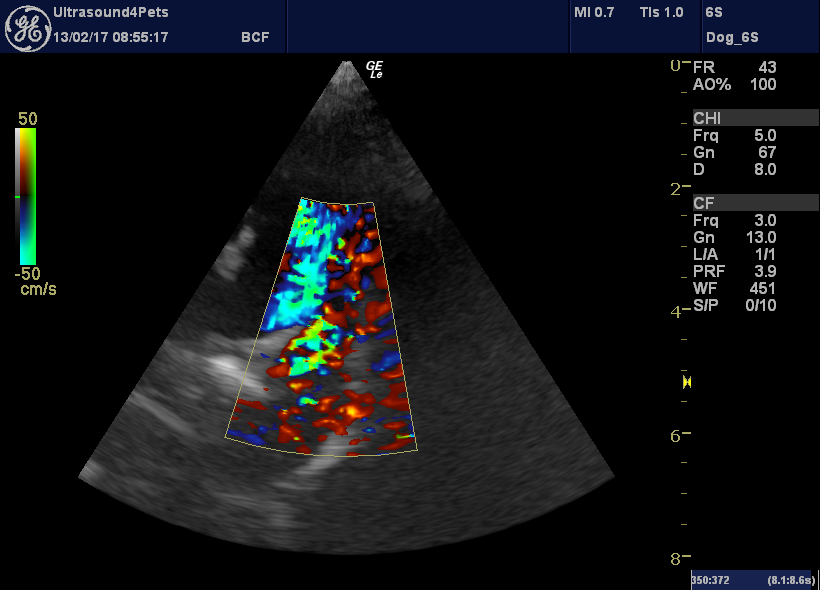This screenshot has width=820, height=590.
Task: Click the Ultrasound4Pets institution name
Action: coord(111,12)
